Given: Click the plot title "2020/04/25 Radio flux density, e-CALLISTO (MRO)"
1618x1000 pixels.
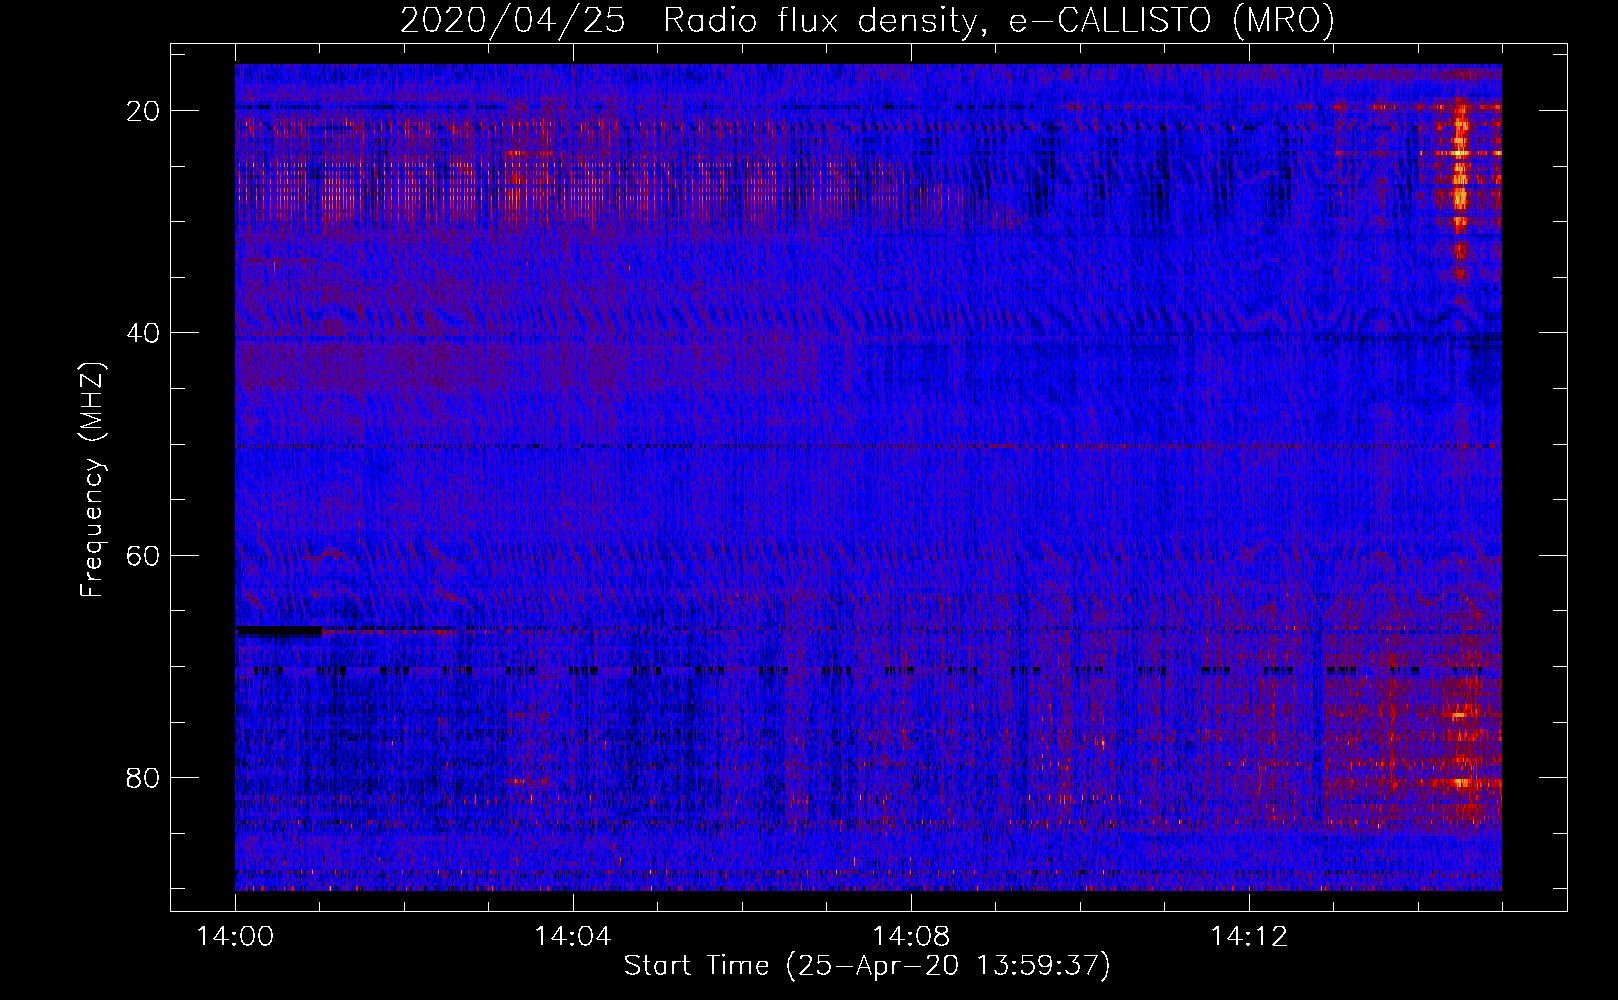Looking at the screenshot, I should tap(867, 20).
